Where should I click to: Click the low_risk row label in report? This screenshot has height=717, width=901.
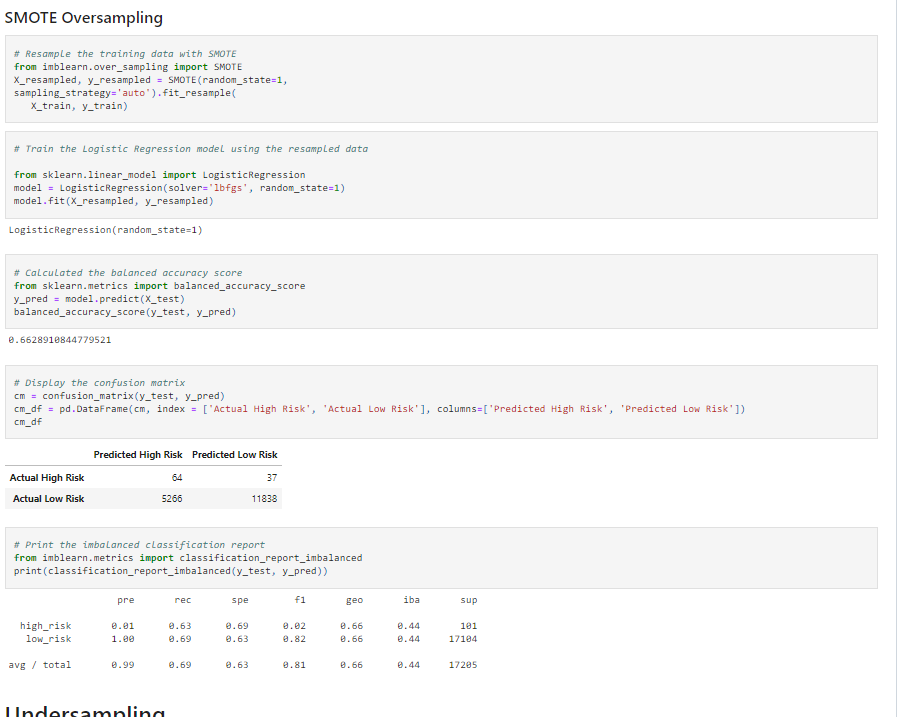coord(49,639)
